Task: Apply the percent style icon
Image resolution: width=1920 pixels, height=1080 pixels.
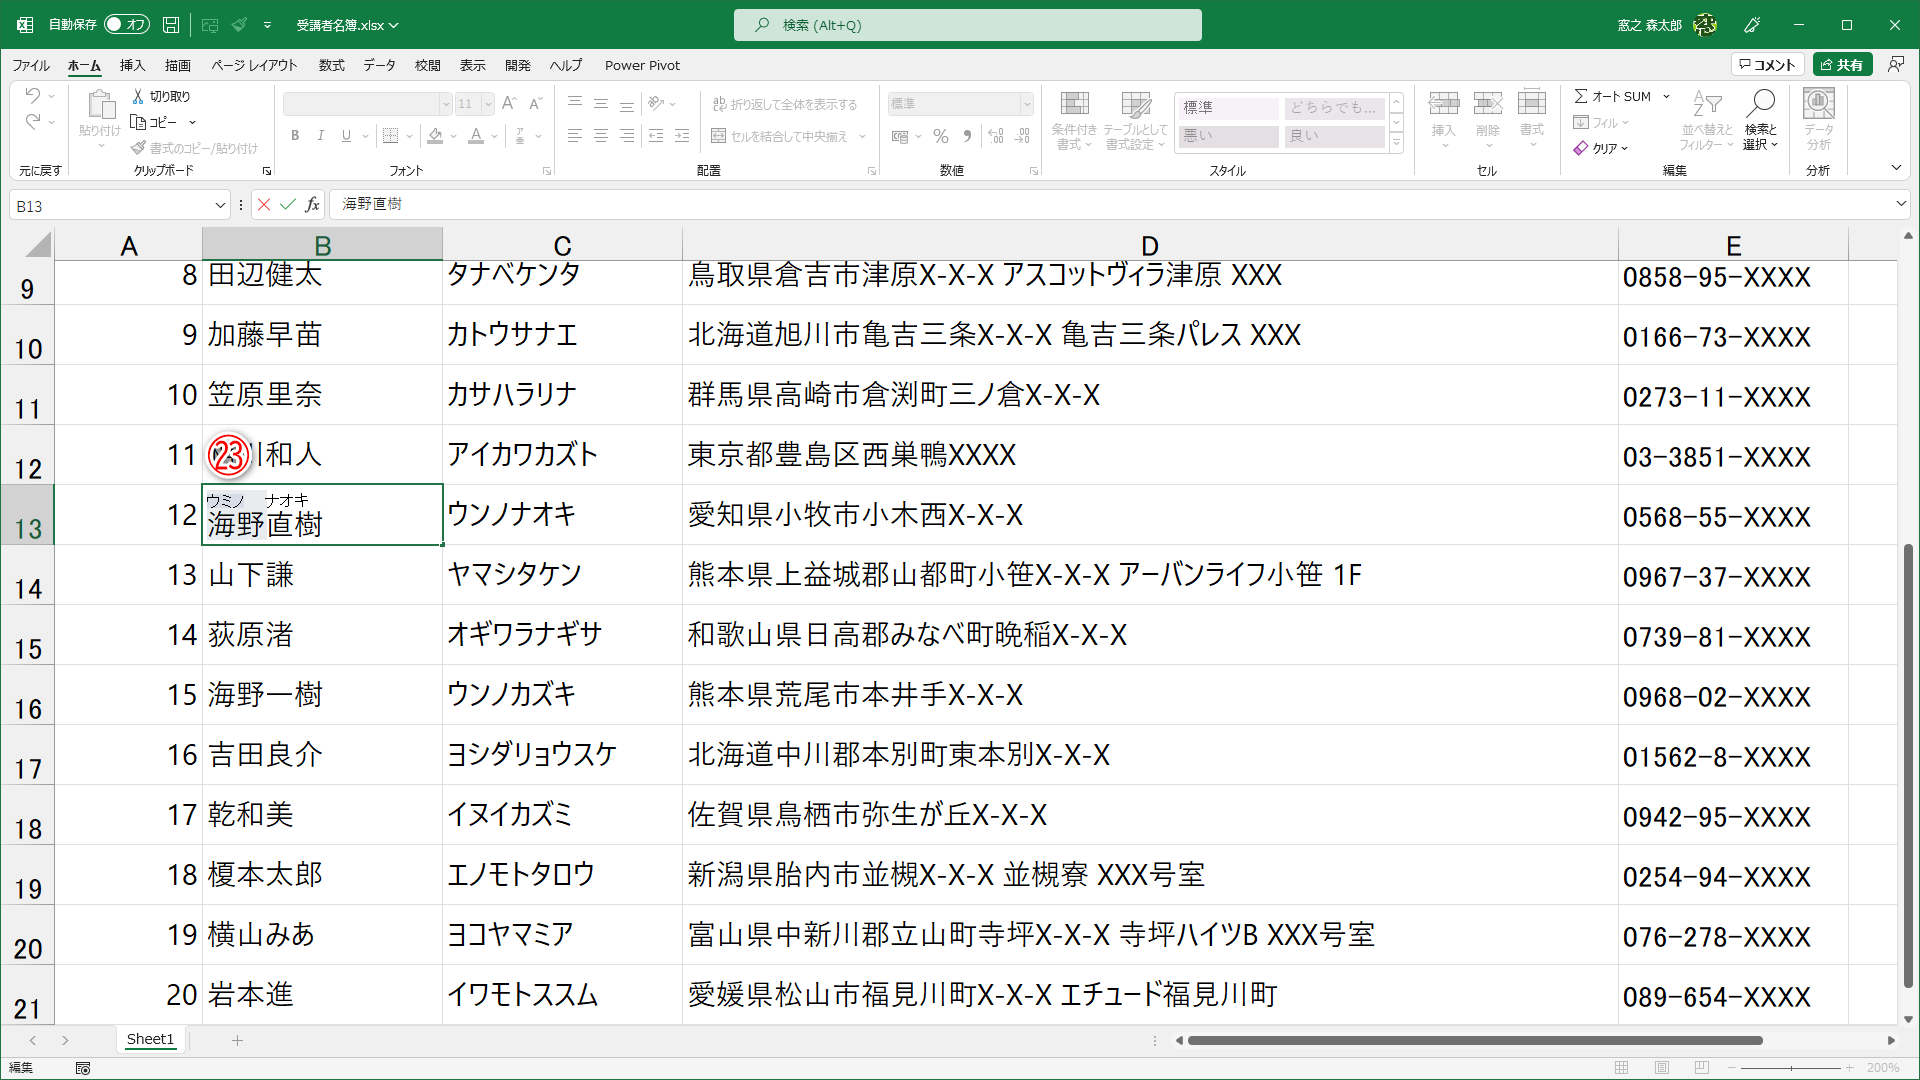Action: pyautogui.click(x=940, y=136)
